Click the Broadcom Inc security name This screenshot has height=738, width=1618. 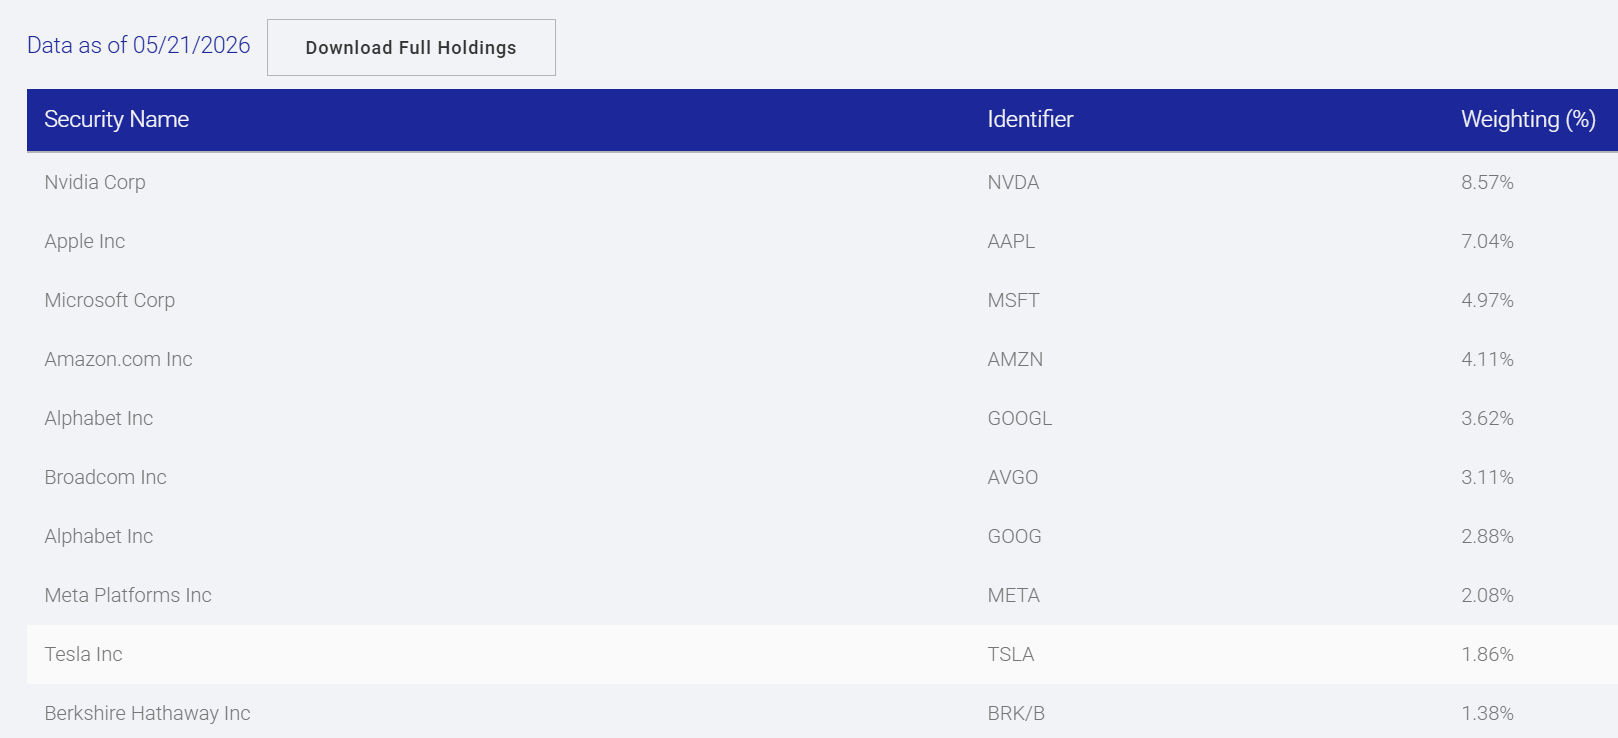click(105, 477)
